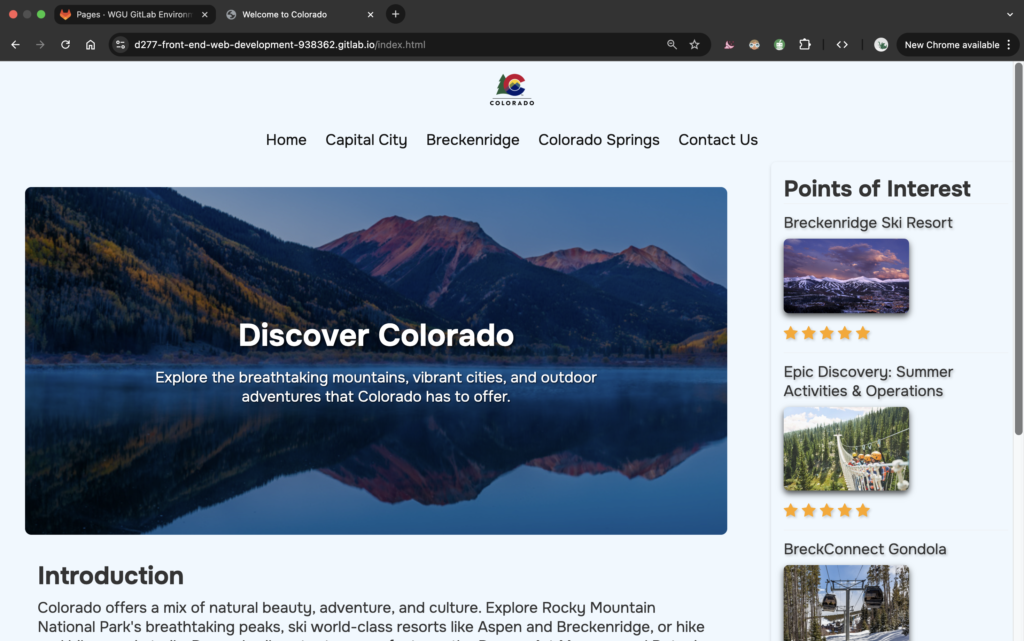This screenshot has width=1024, height=641.
Task: Click the browser back arrow
Action: 15,45
